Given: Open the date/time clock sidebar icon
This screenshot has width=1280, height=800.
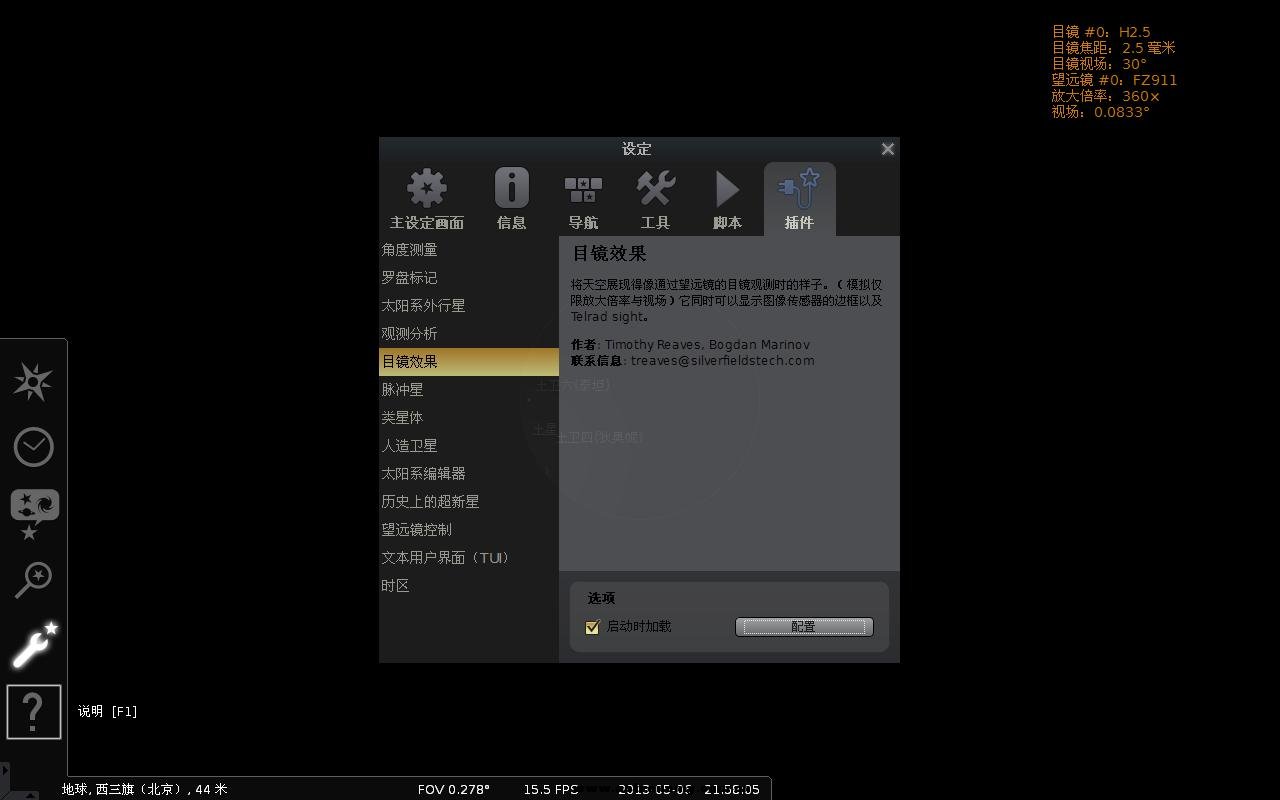Looking at the screenshot, I should tap(33, 447).
